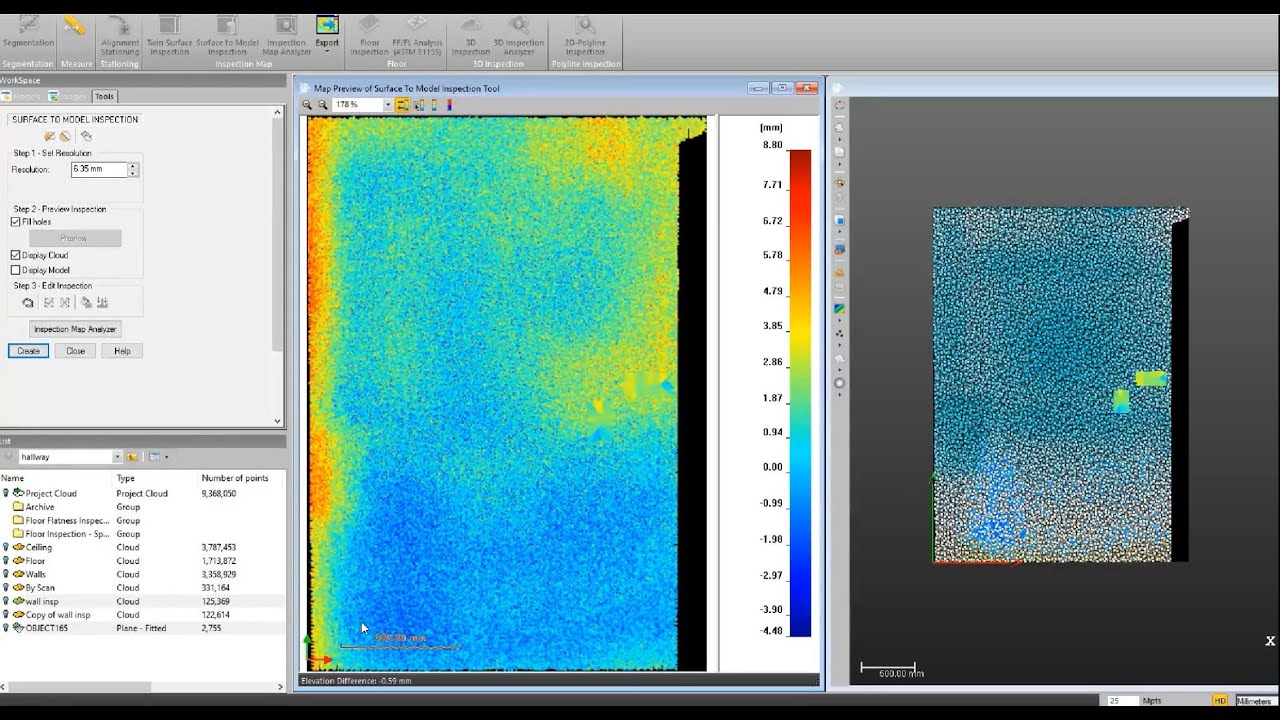Select the Floor cloud row
1280x720 pixels.
(x=142, y=561)
